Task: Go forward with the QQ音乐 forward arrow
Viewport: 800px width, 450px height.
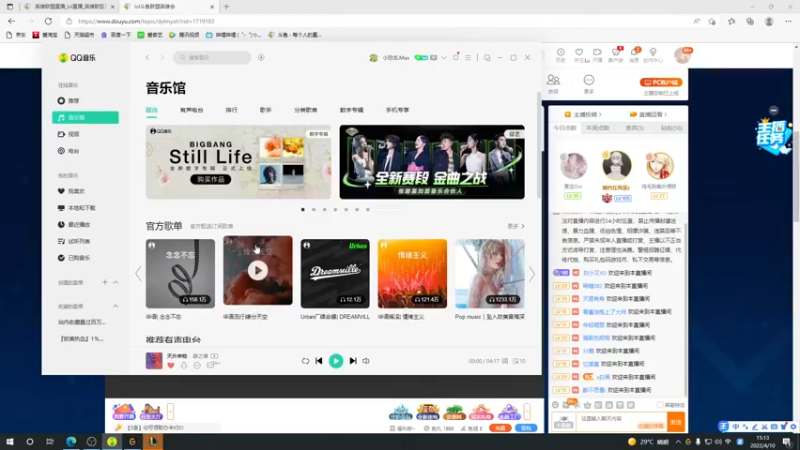Action: click(162, 58)
